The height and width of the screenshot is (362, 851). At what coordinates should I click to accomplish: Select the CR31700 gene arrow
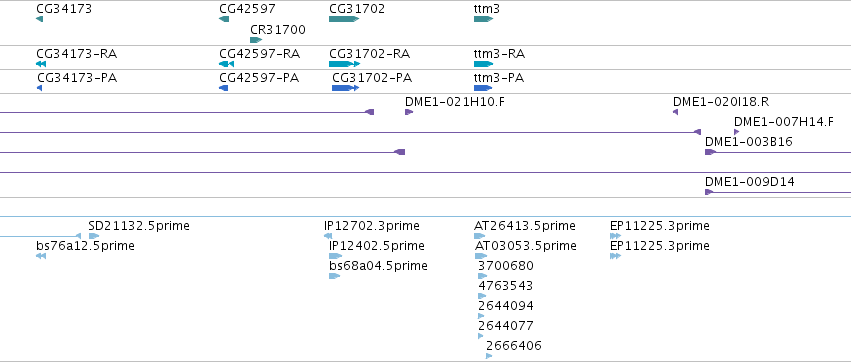(256, 40)
